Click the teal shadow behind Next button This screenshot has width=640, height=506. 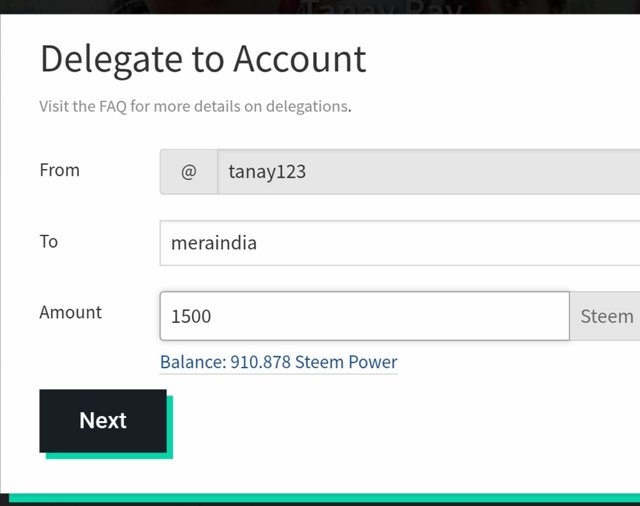(170, 427)
